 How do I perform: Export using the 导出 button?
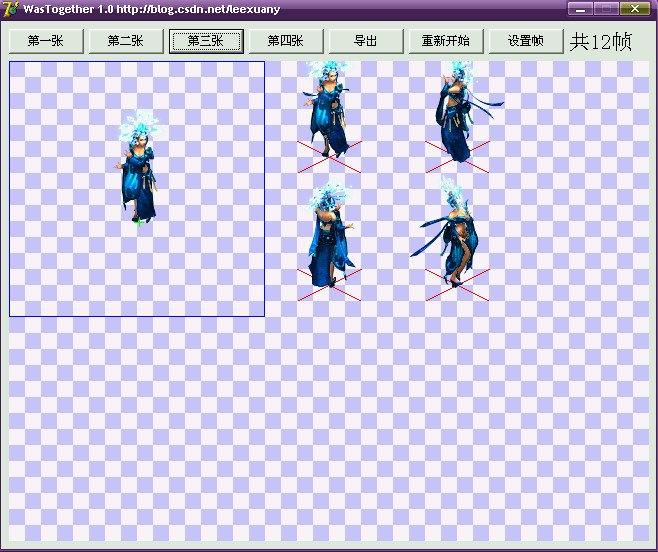pos(366,41)
